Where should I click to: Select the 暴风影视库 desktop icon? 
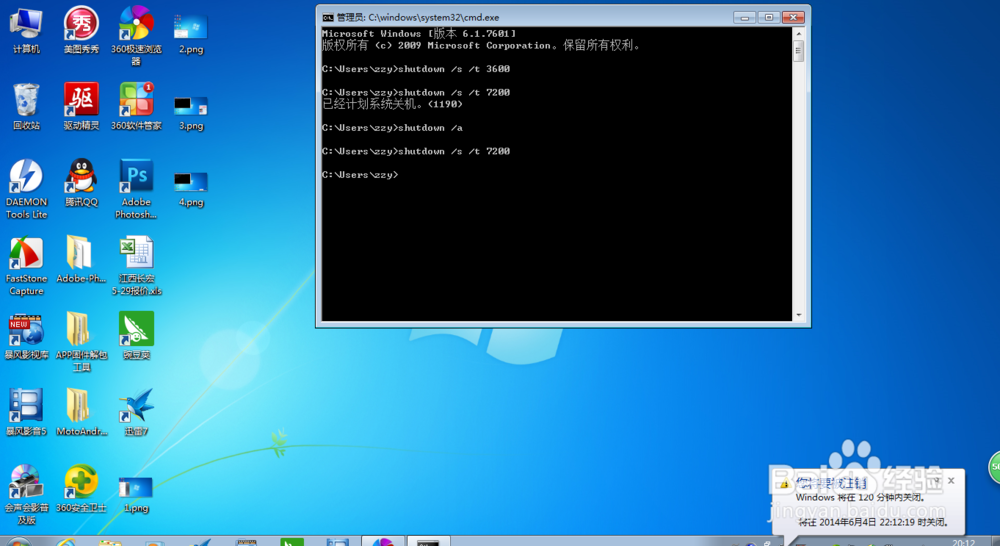(26, 336)
